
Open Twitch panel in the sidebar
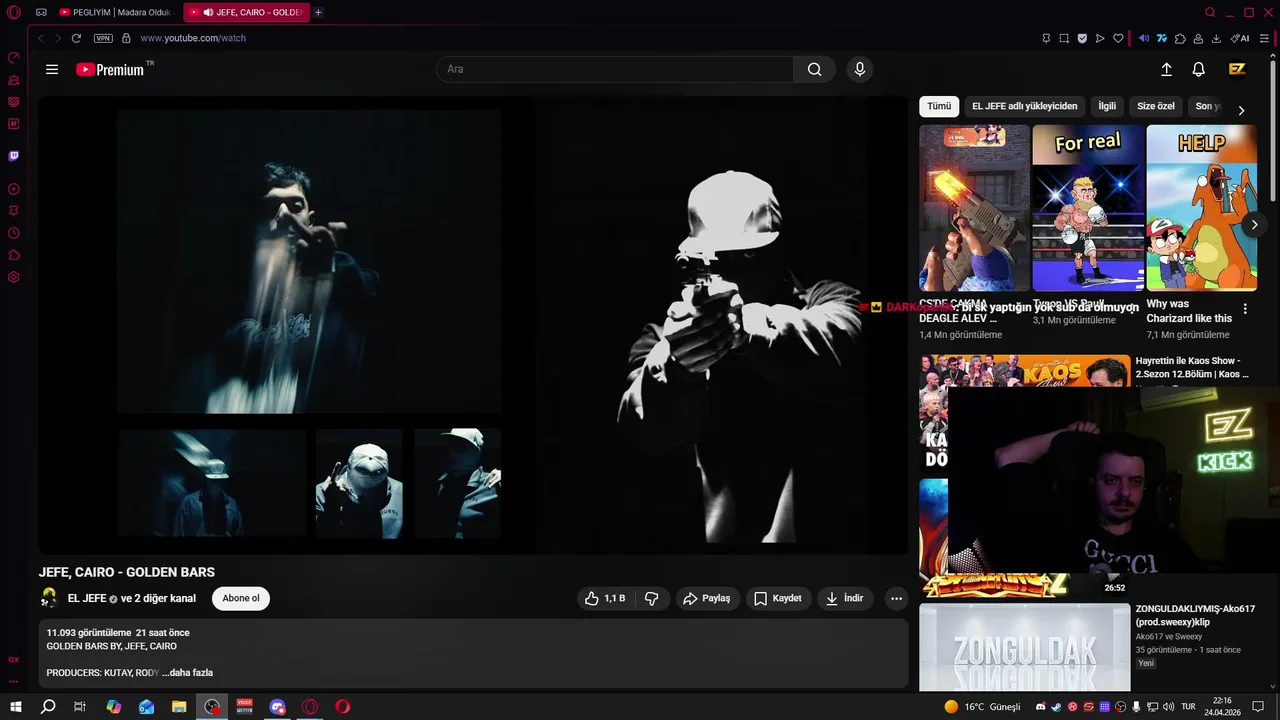pos(14,156)
